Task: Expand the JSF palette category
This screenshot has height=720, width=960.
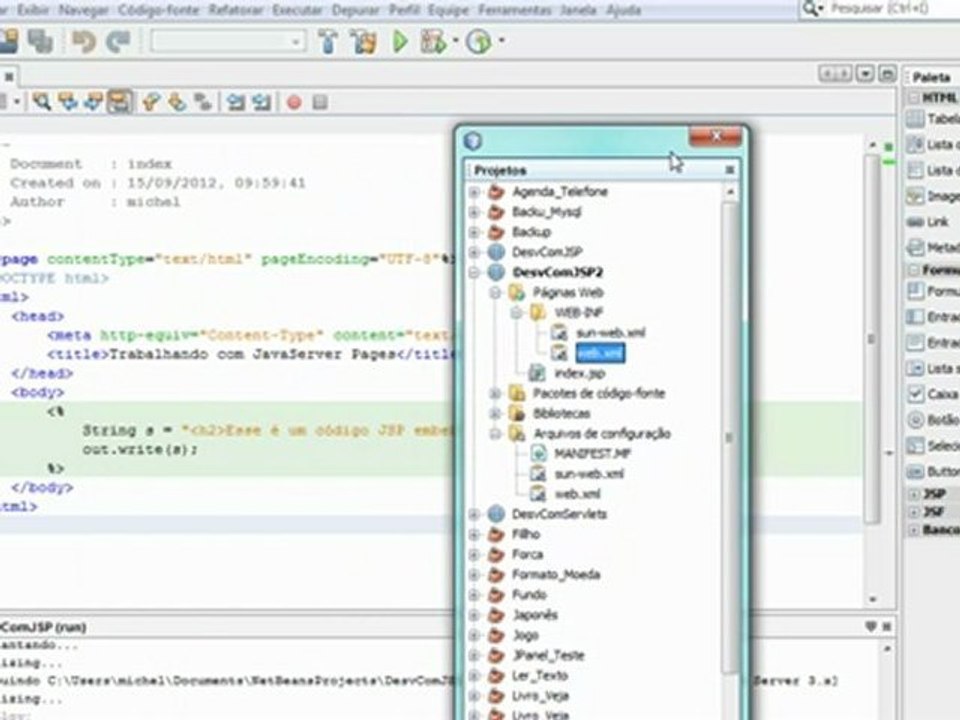Action: 914,511
